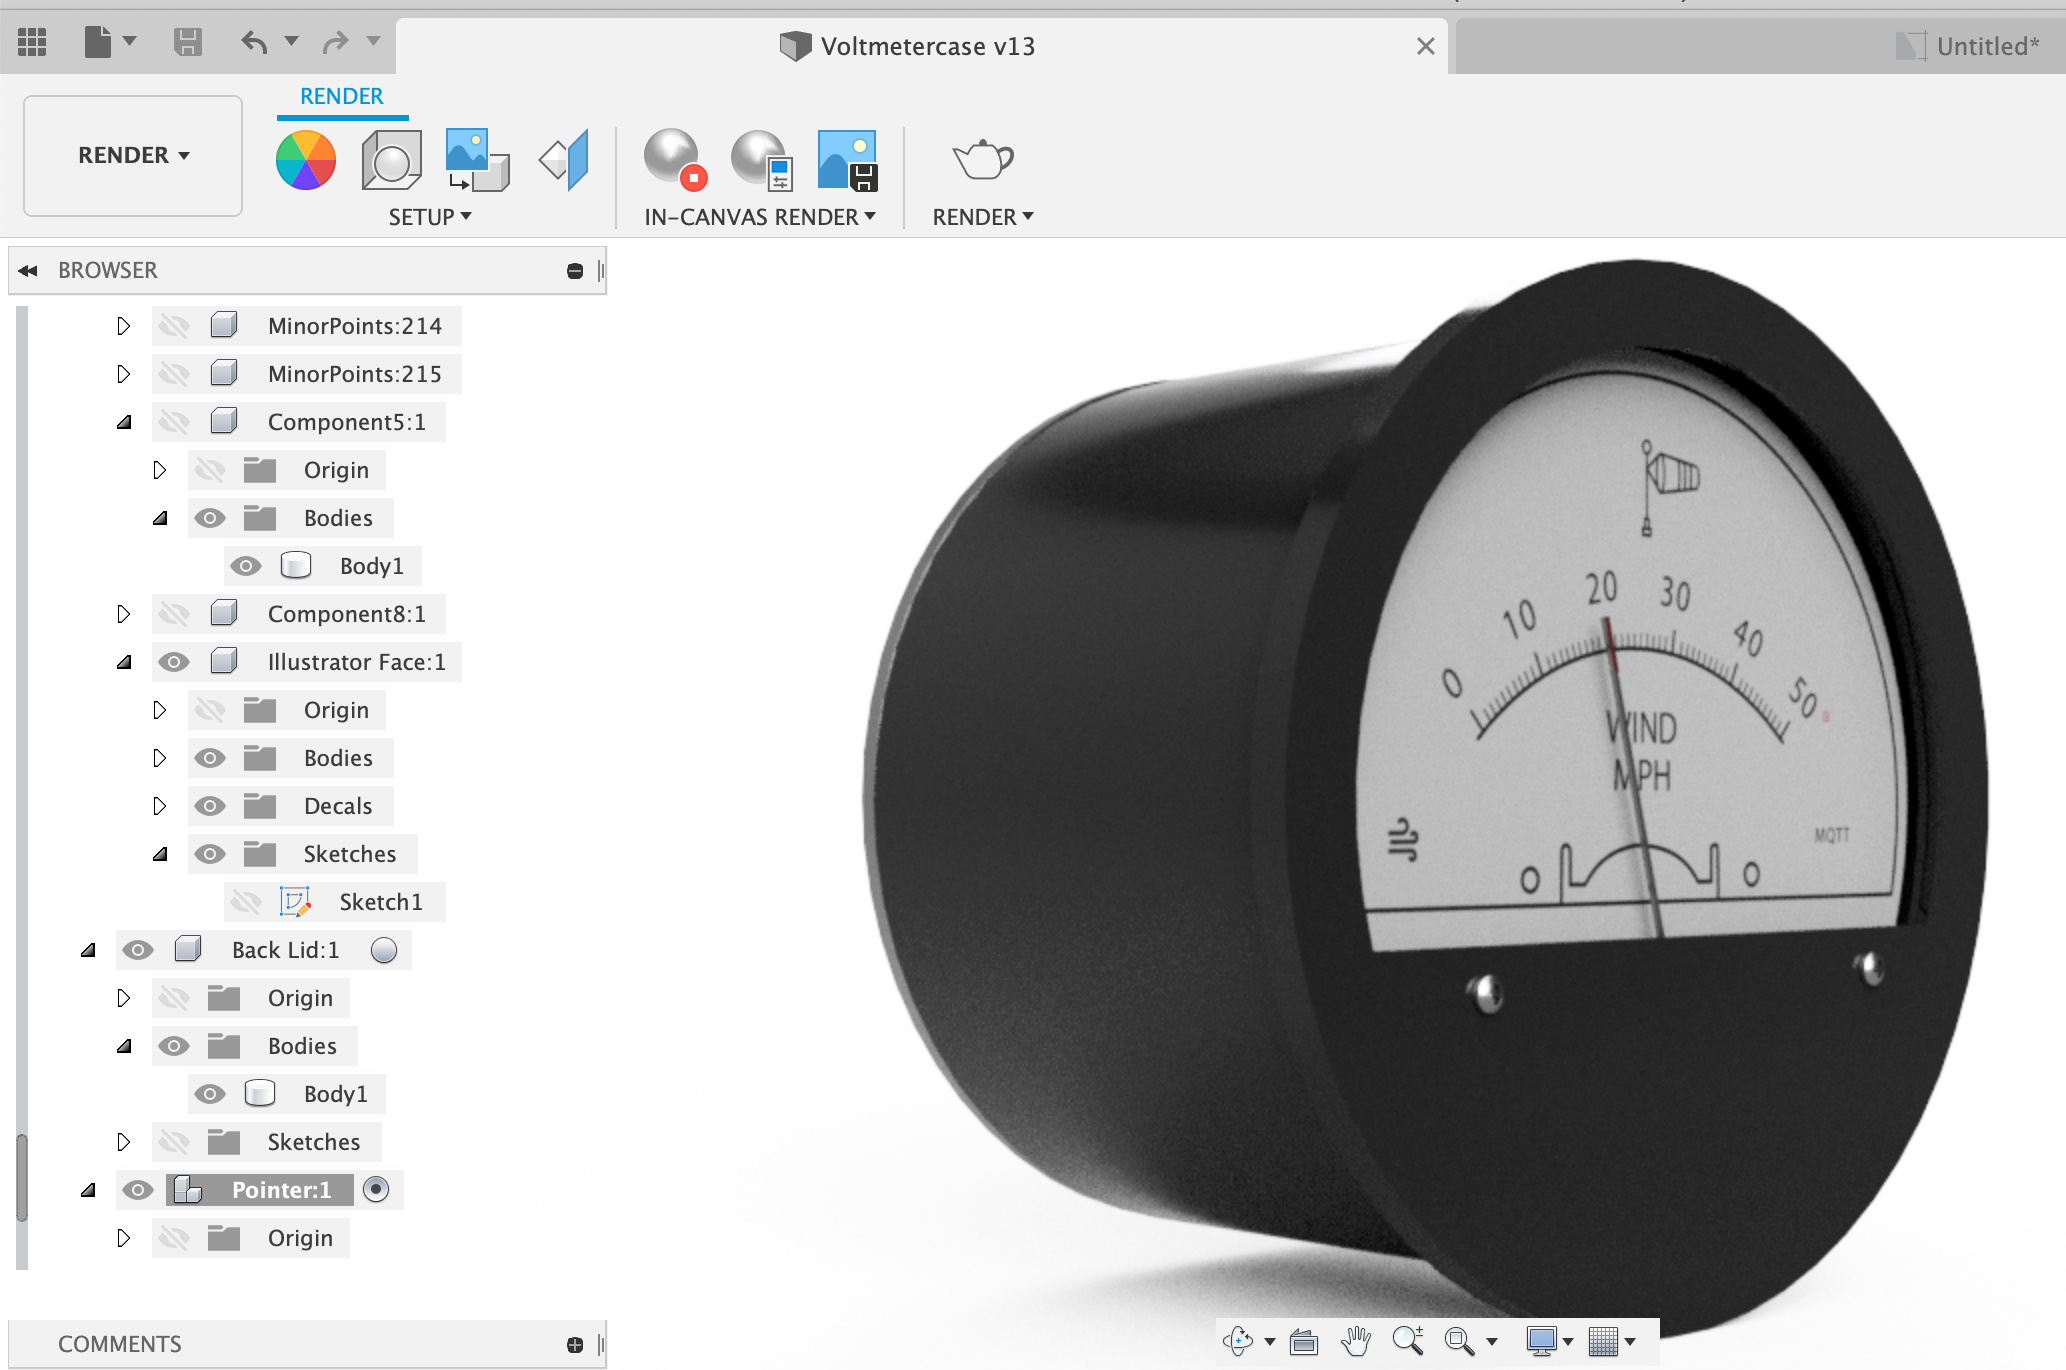This screenshot has height=1370, width=2066.
Task: Open the IN-CANVAS RENDER menu
Action: coord(760,217)
